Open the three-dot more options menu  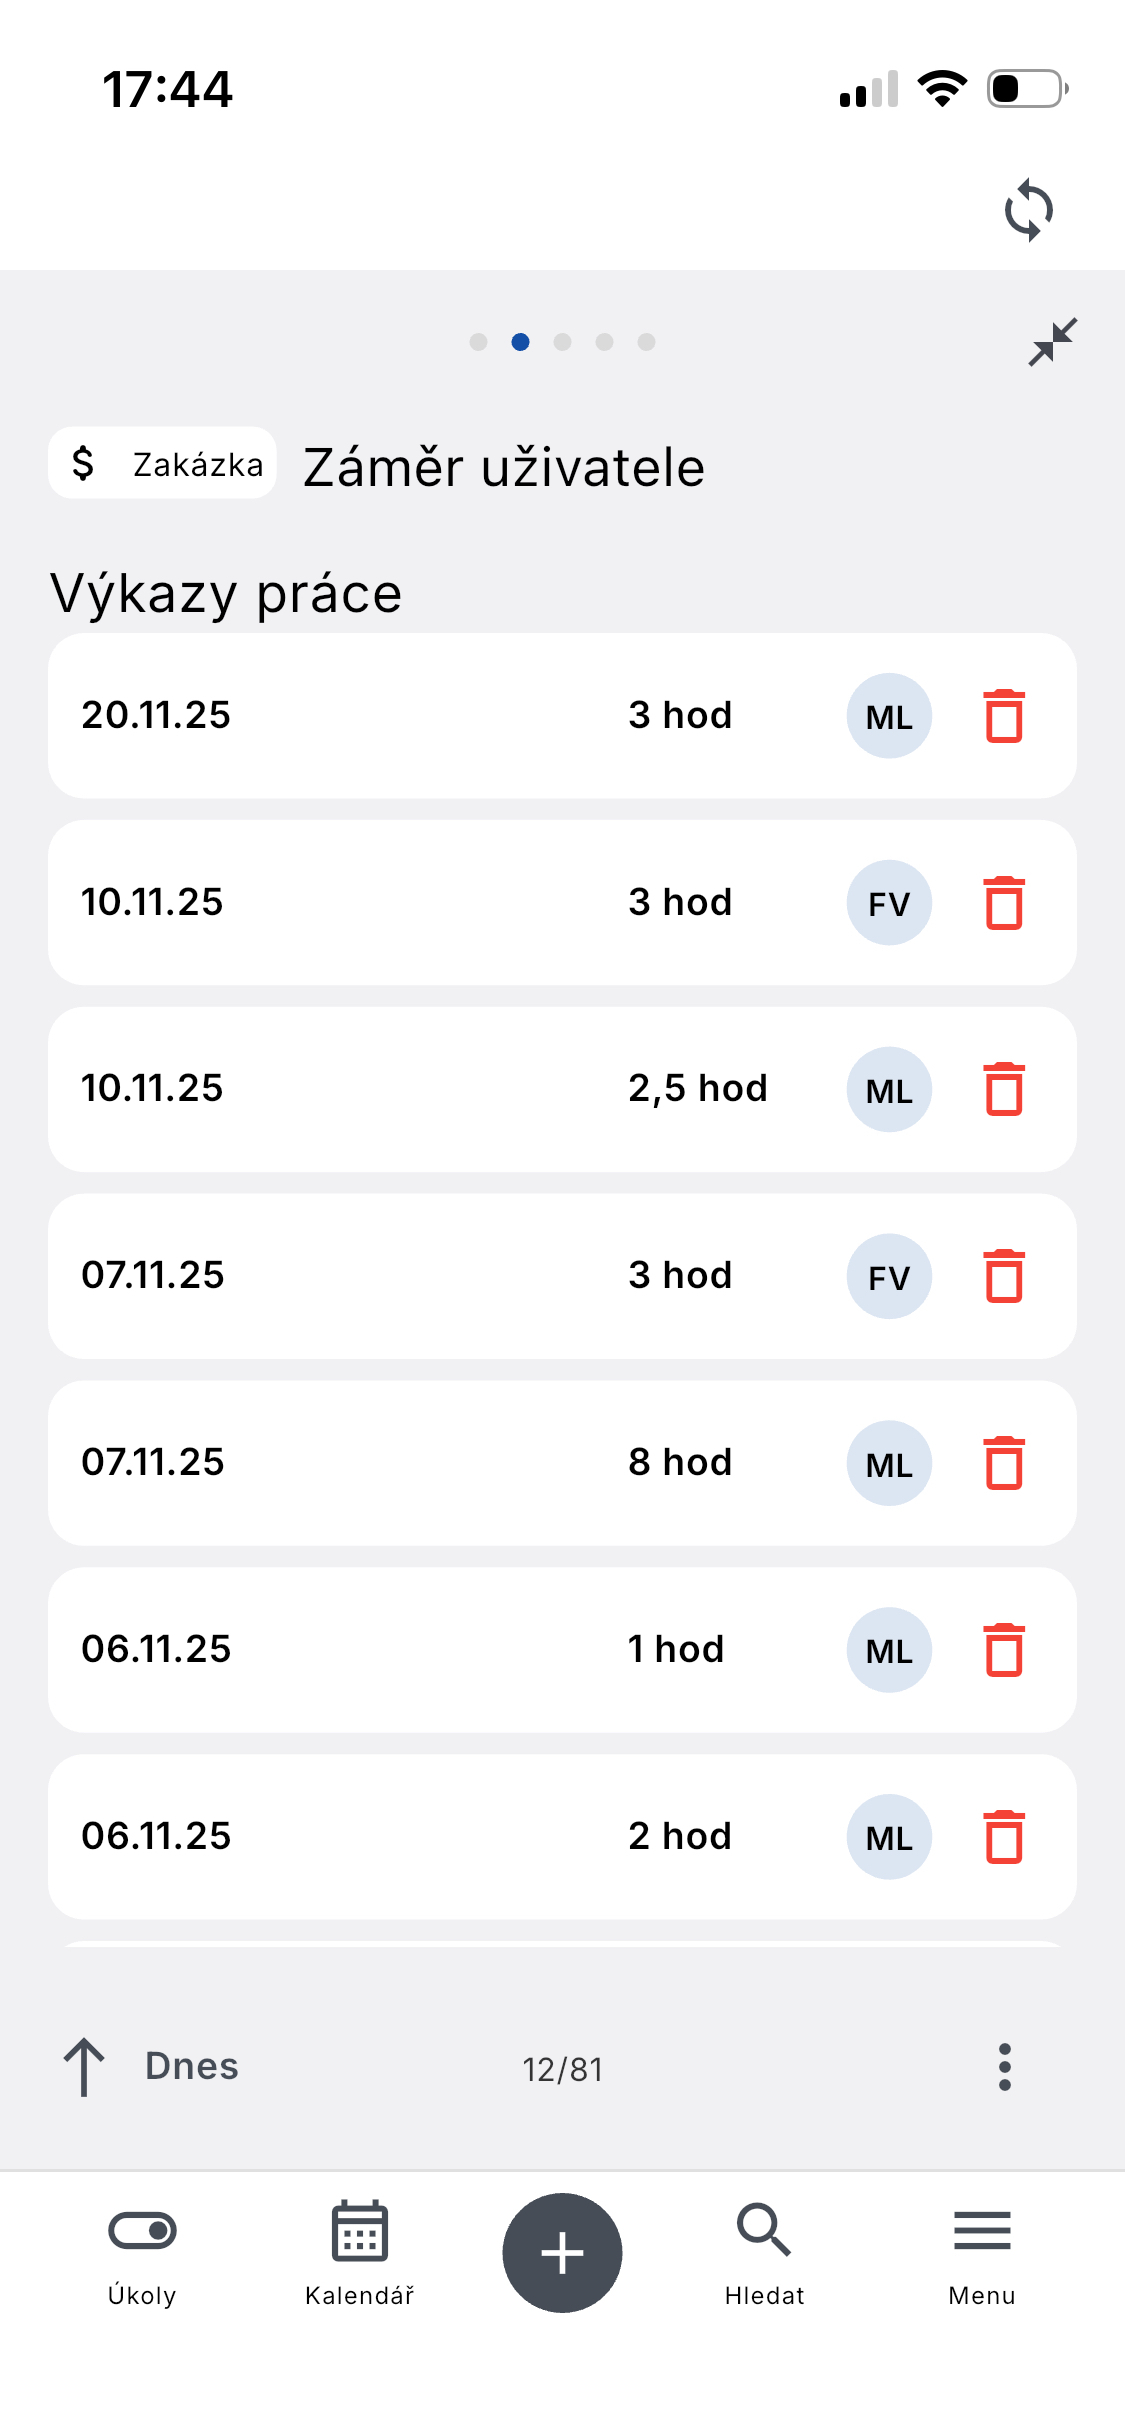point(1004,2067)
